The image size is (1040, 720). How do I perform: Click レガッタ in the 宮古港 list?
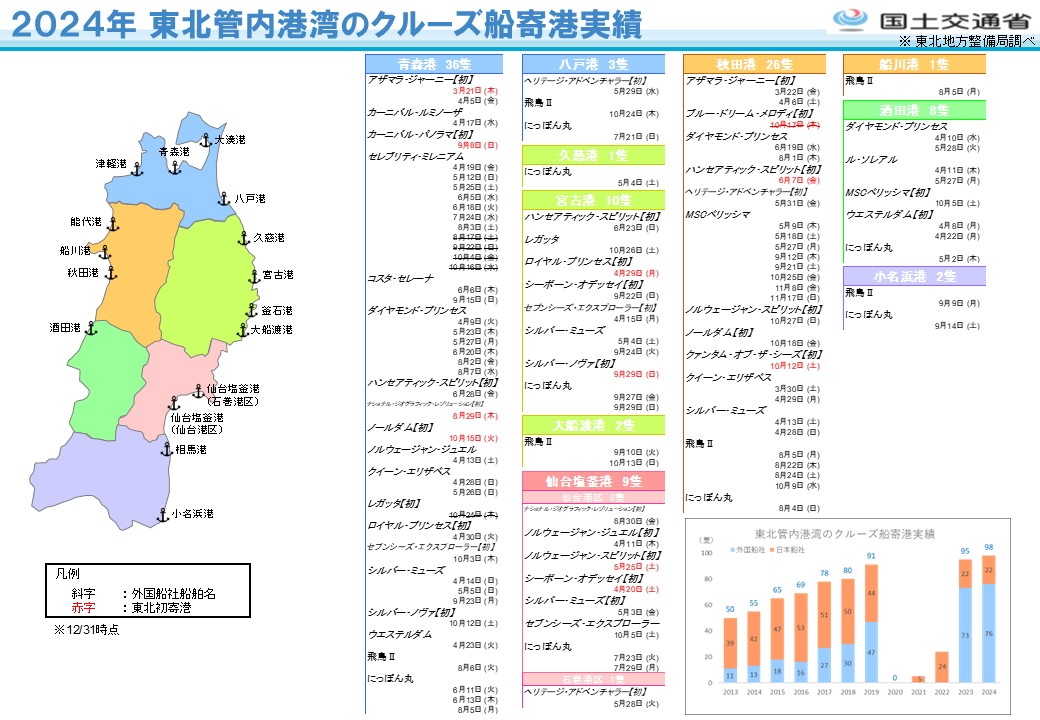542,239
